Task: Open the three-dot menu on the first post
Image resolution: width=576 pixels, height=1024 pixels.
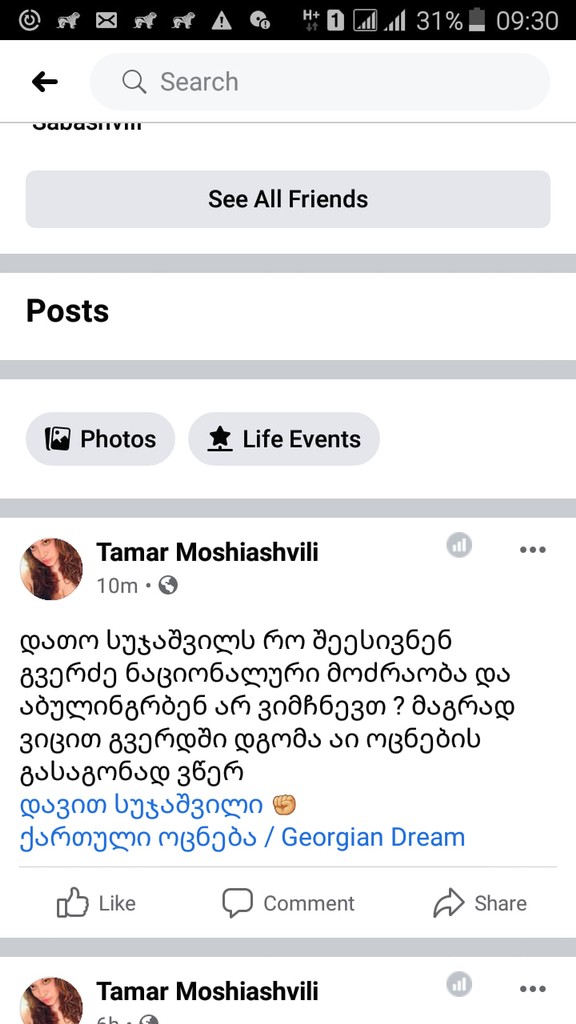Action: click(532, 549)
